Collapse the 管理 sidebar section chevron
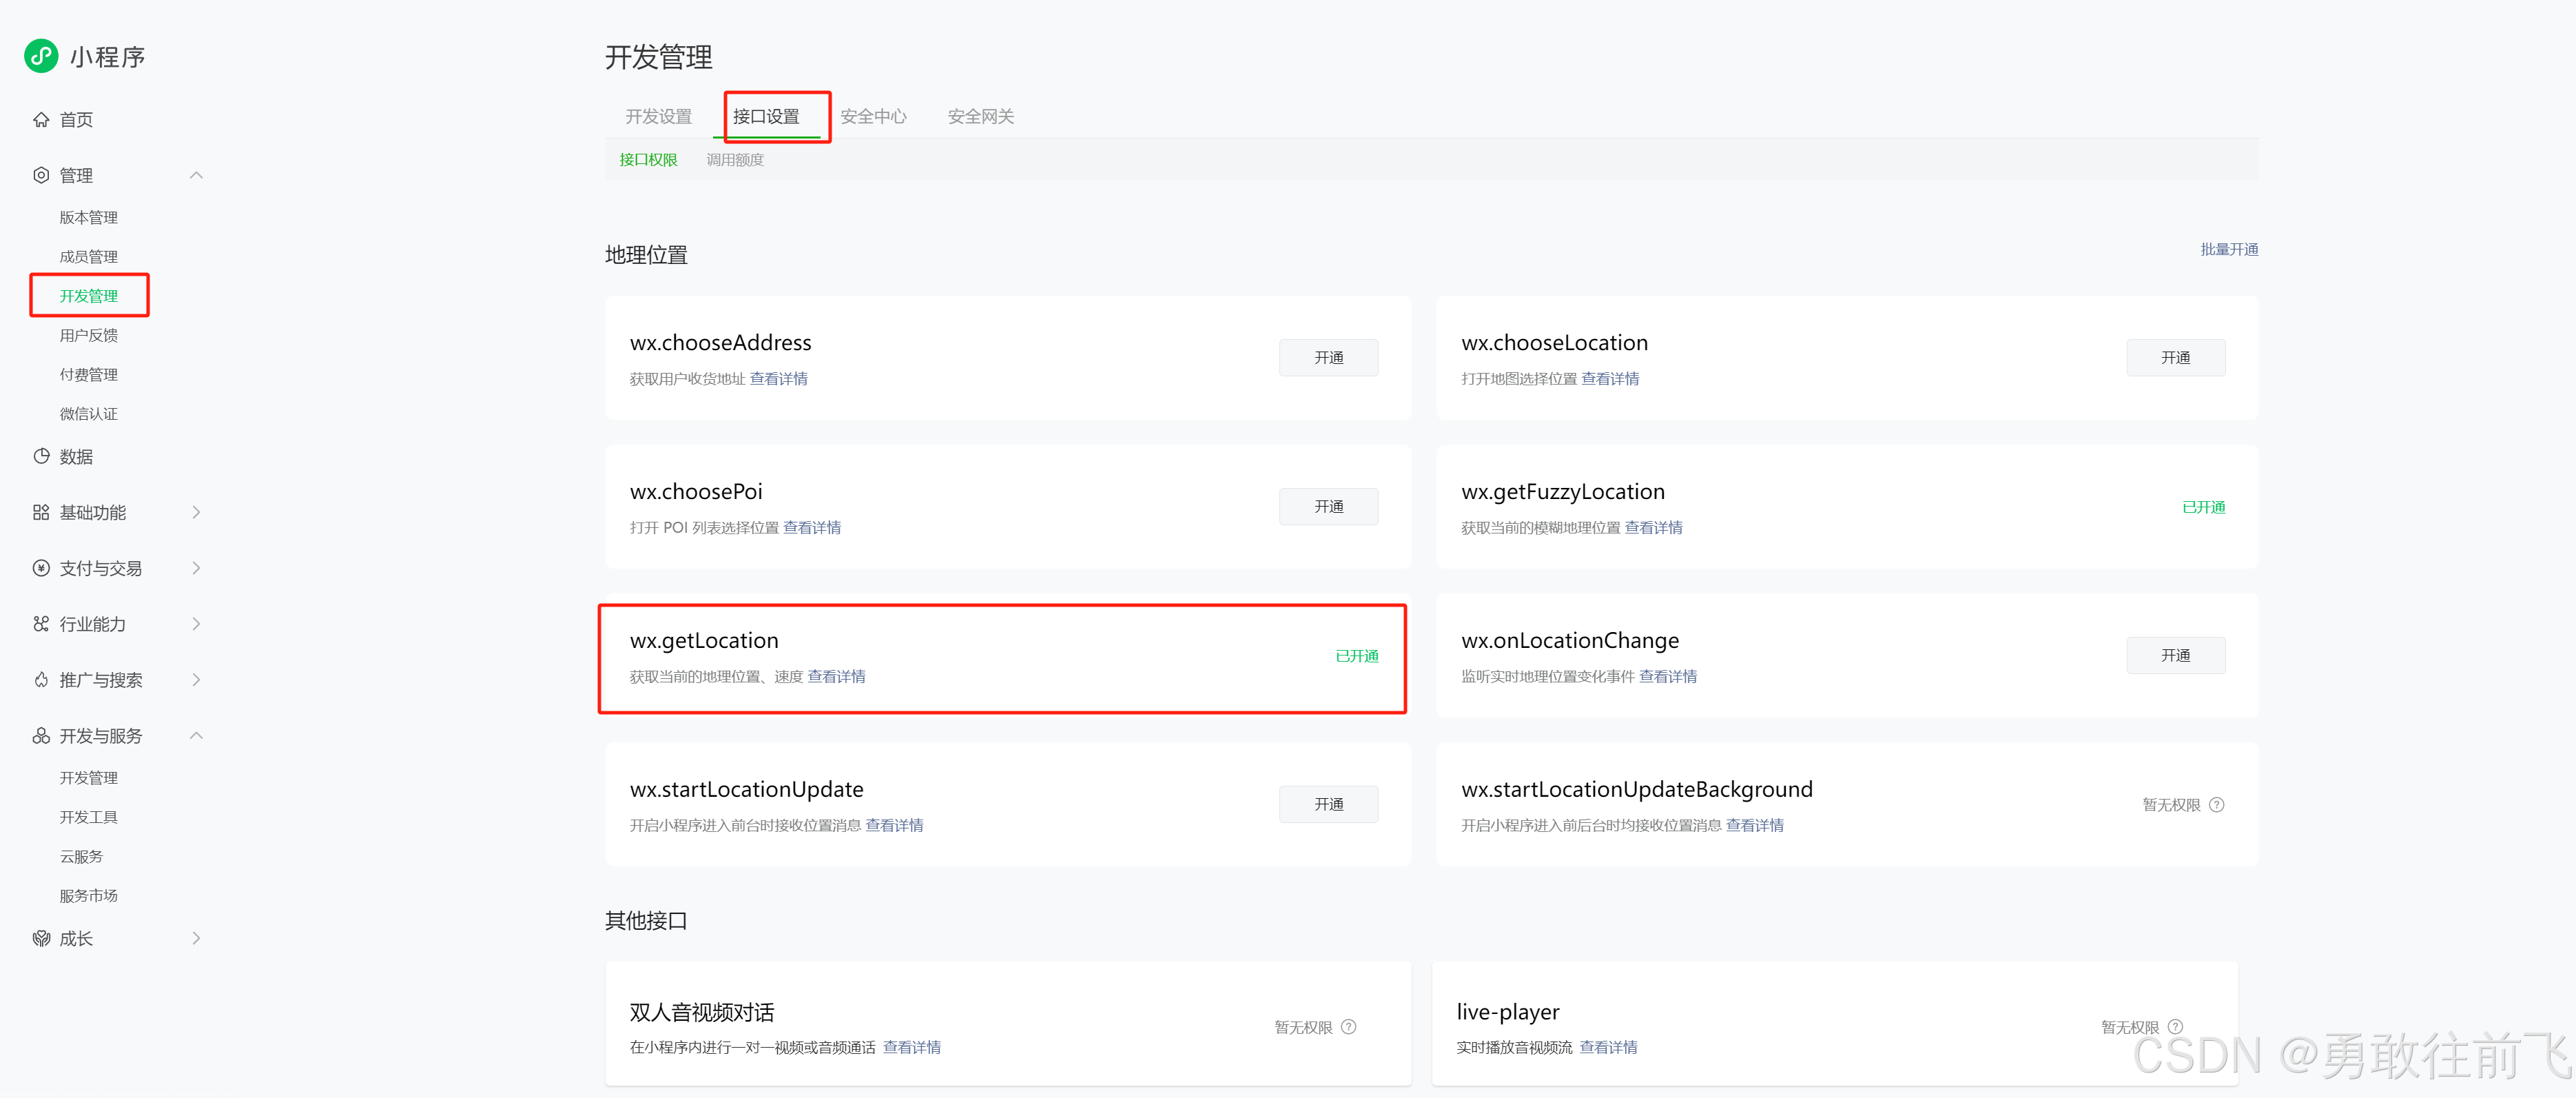This screenshot has height=1098, width=2576. pyautogui.click(x=196, y=176)
